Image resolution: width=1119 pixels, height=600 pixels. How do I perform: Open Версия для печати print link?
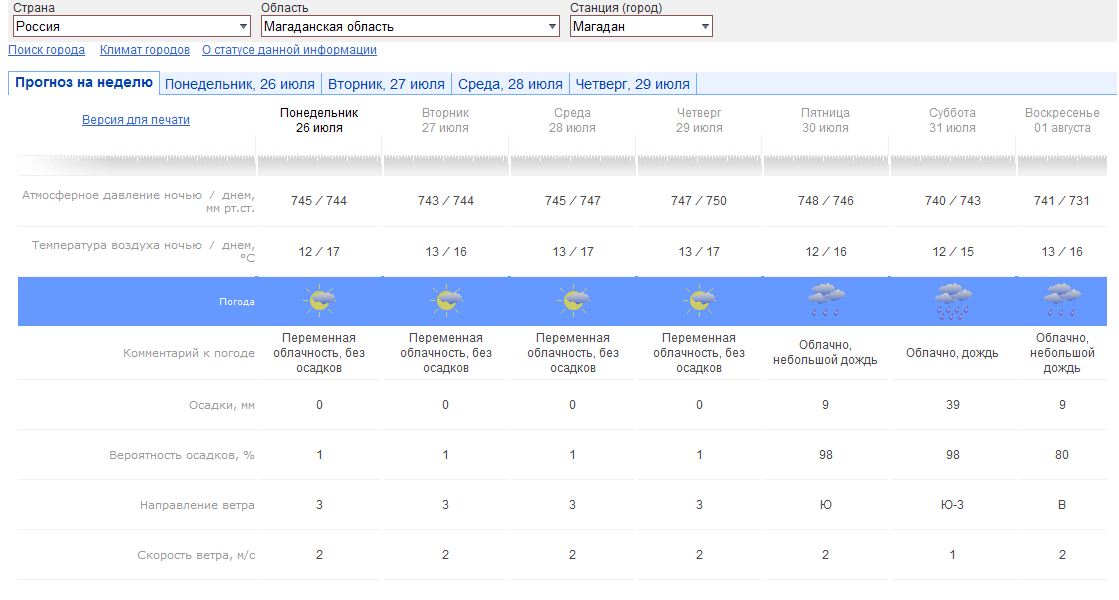[x=136, y=120]
